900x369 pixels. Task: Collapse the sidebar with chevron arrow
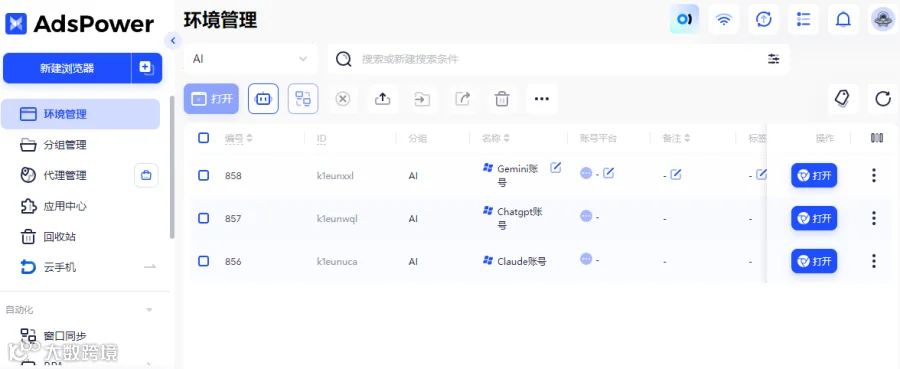[x=172, y=41]
